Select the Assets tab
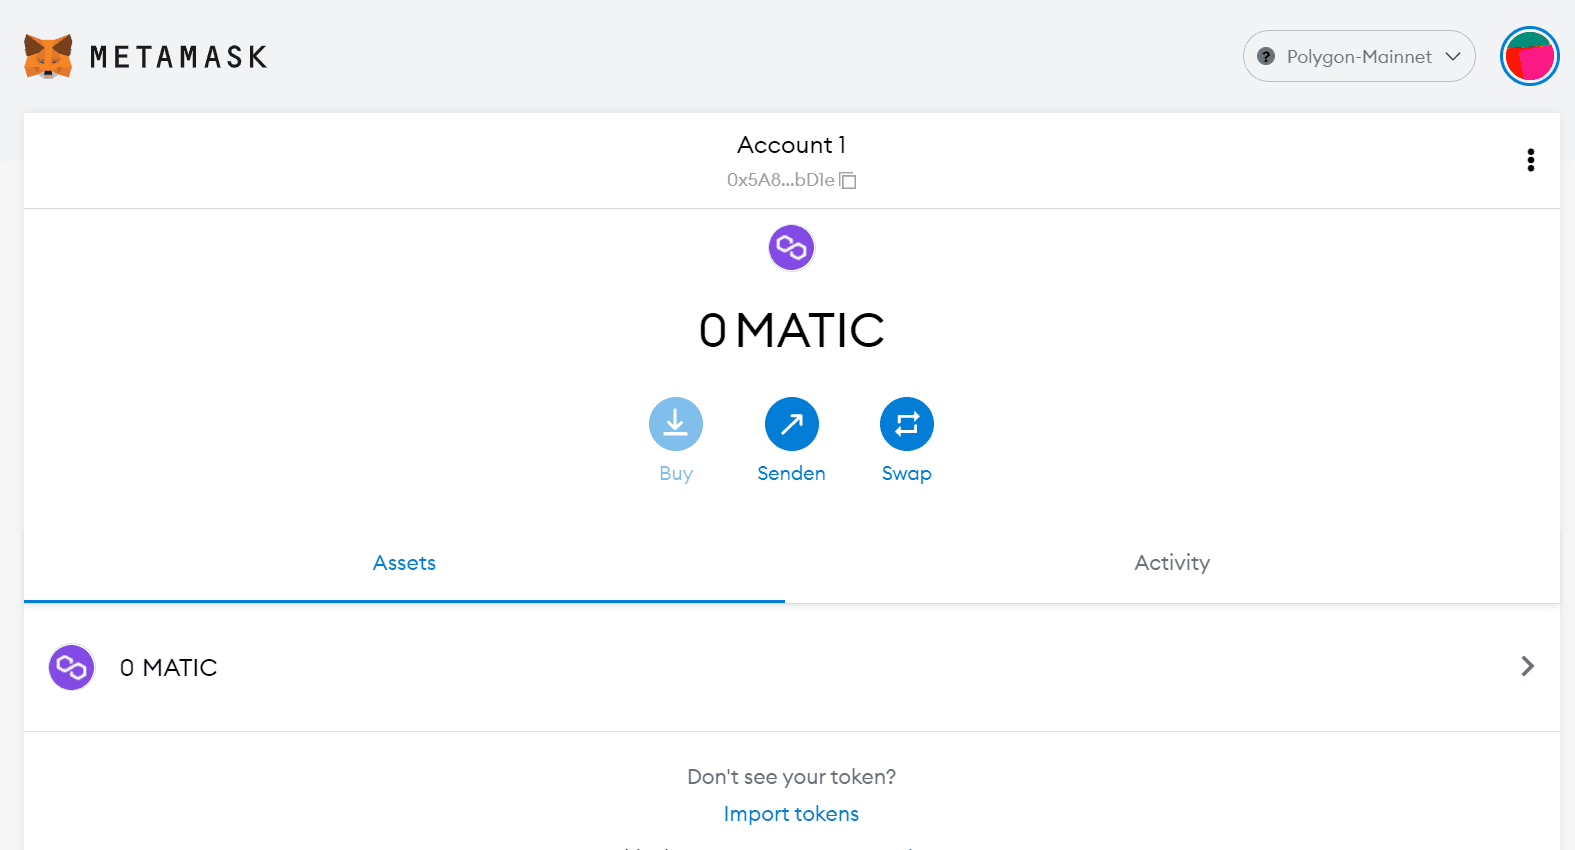The image size is (1575, 850). pos(404,563)
